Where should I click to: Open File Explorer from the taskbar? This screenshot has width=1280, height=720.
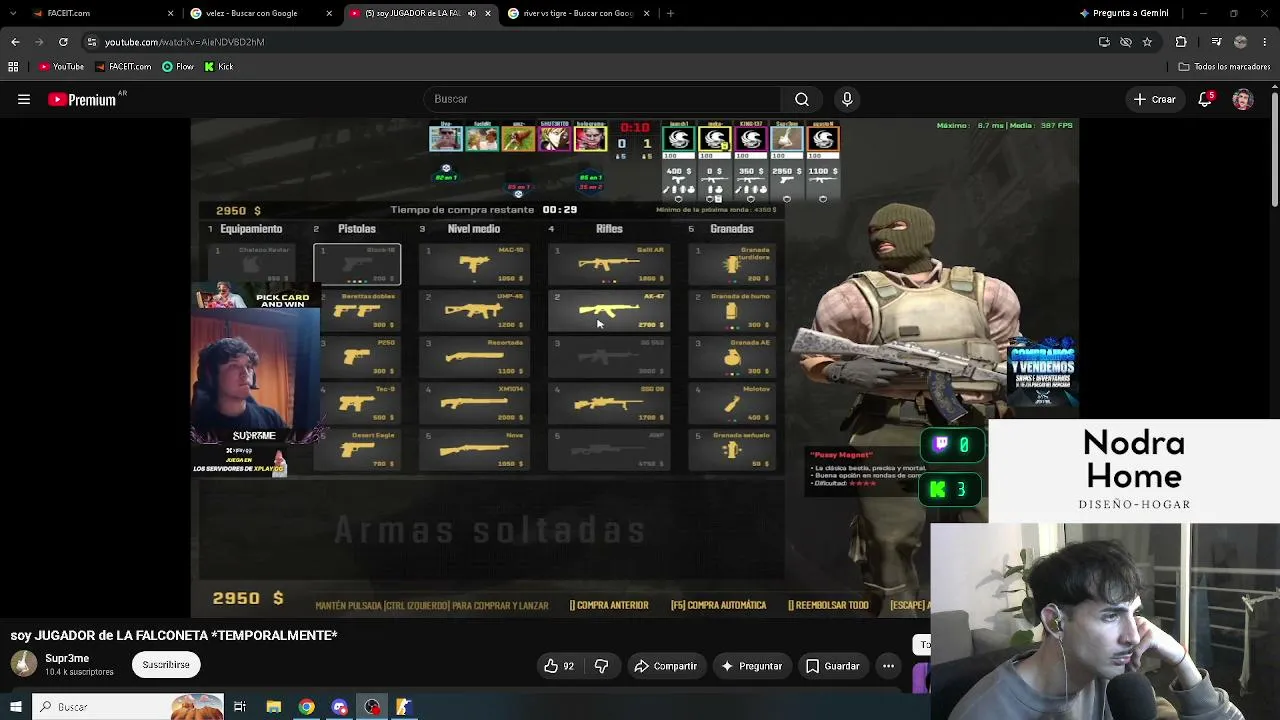pos(273,707)
